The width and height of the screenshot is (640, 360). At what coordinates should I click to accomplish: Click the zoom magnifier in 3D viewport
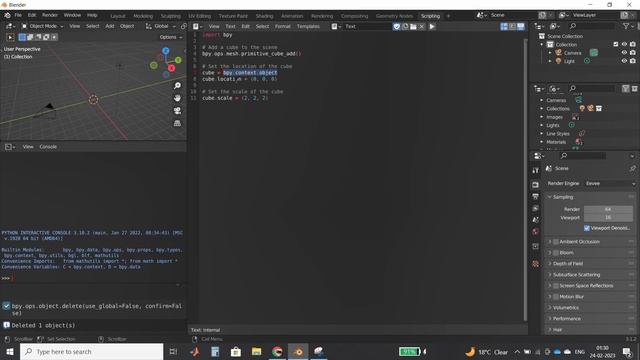click(x=177, y=86)
